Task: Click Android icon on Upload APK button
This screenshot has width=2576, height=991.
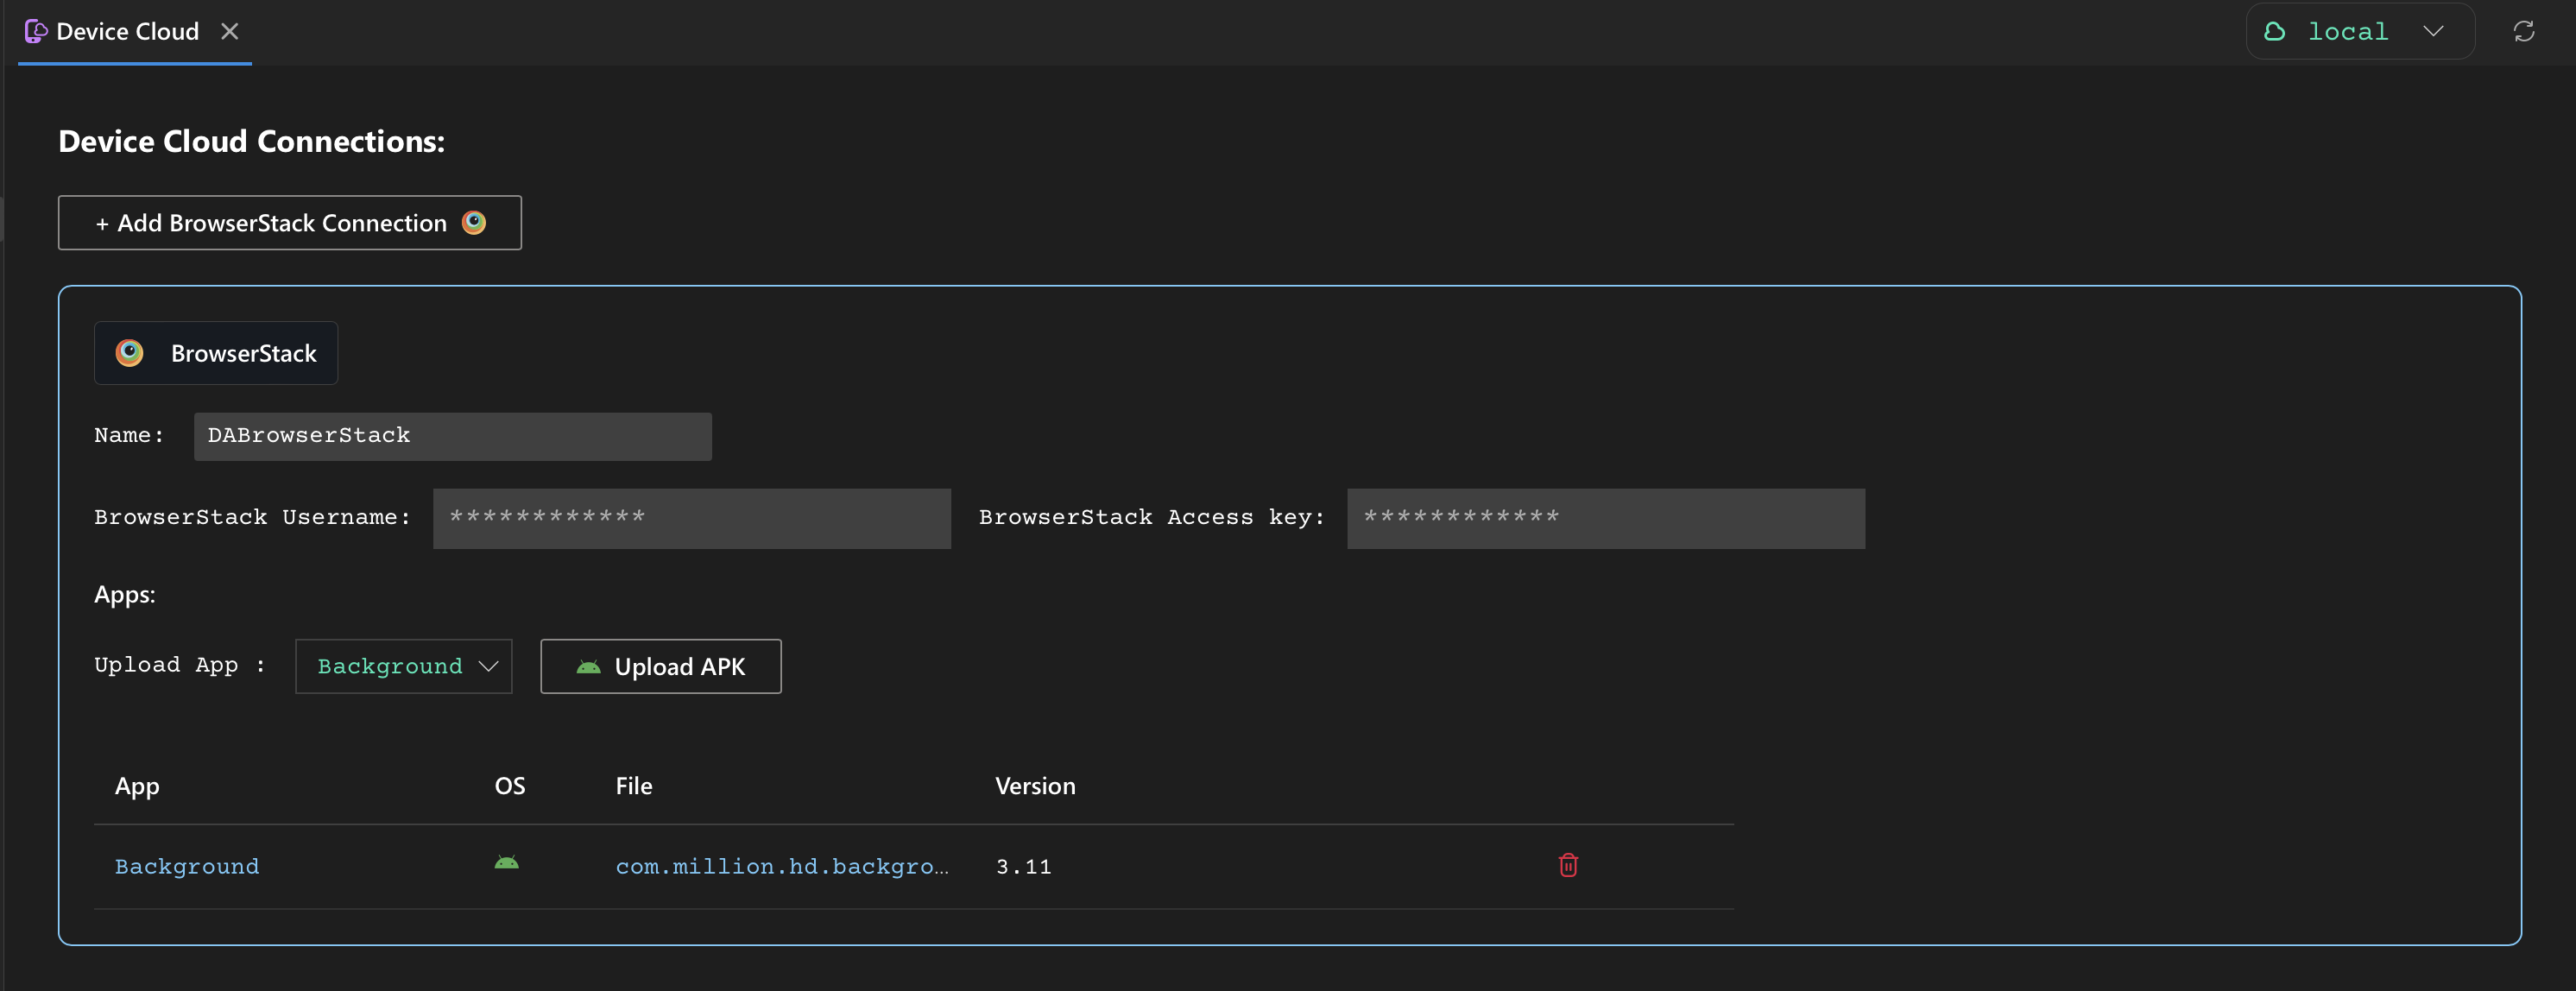Action: 589,667
